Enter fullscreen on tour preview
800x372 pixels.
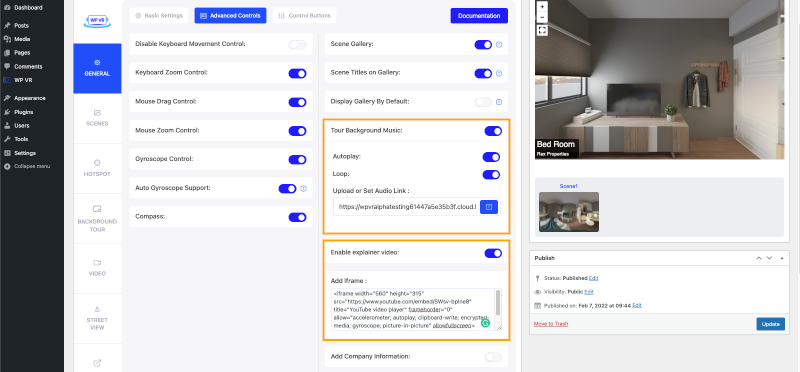(x=542, y=31)
